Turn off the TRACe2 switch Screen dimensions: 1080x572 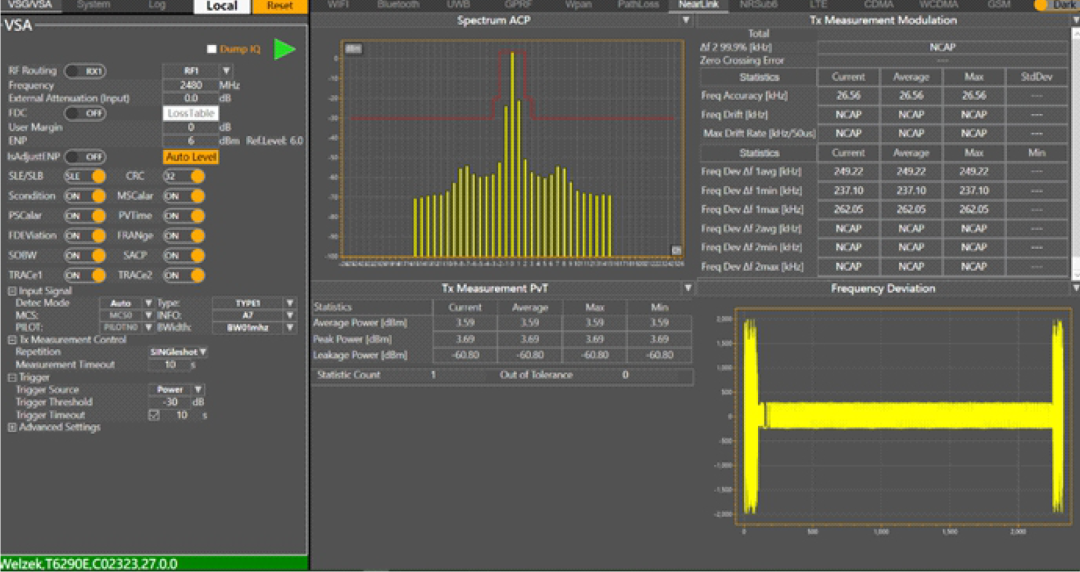(184, 275)
